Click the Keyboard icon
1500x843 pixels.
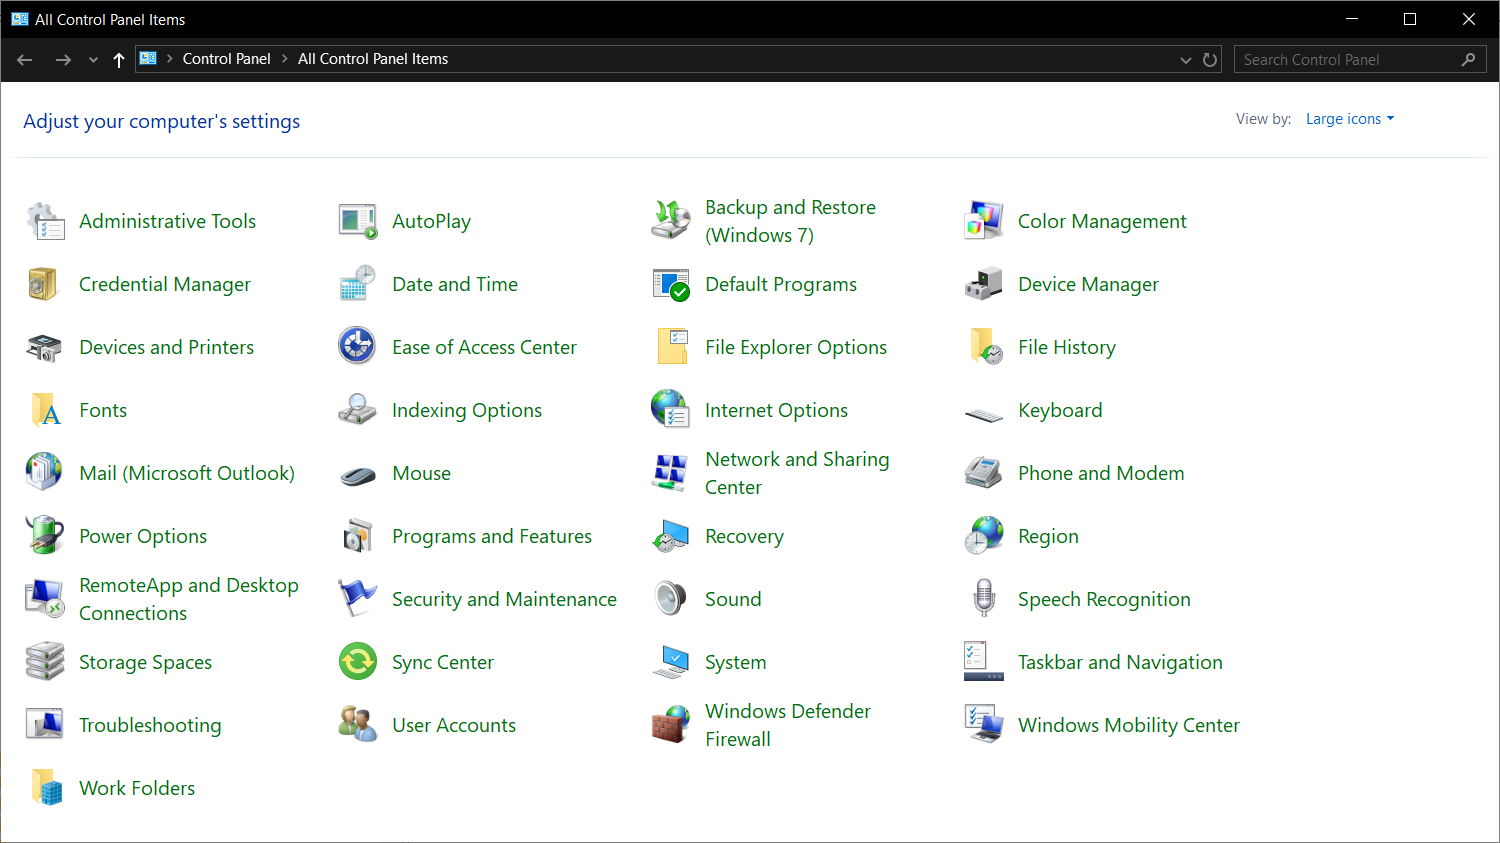click(984, 413)
